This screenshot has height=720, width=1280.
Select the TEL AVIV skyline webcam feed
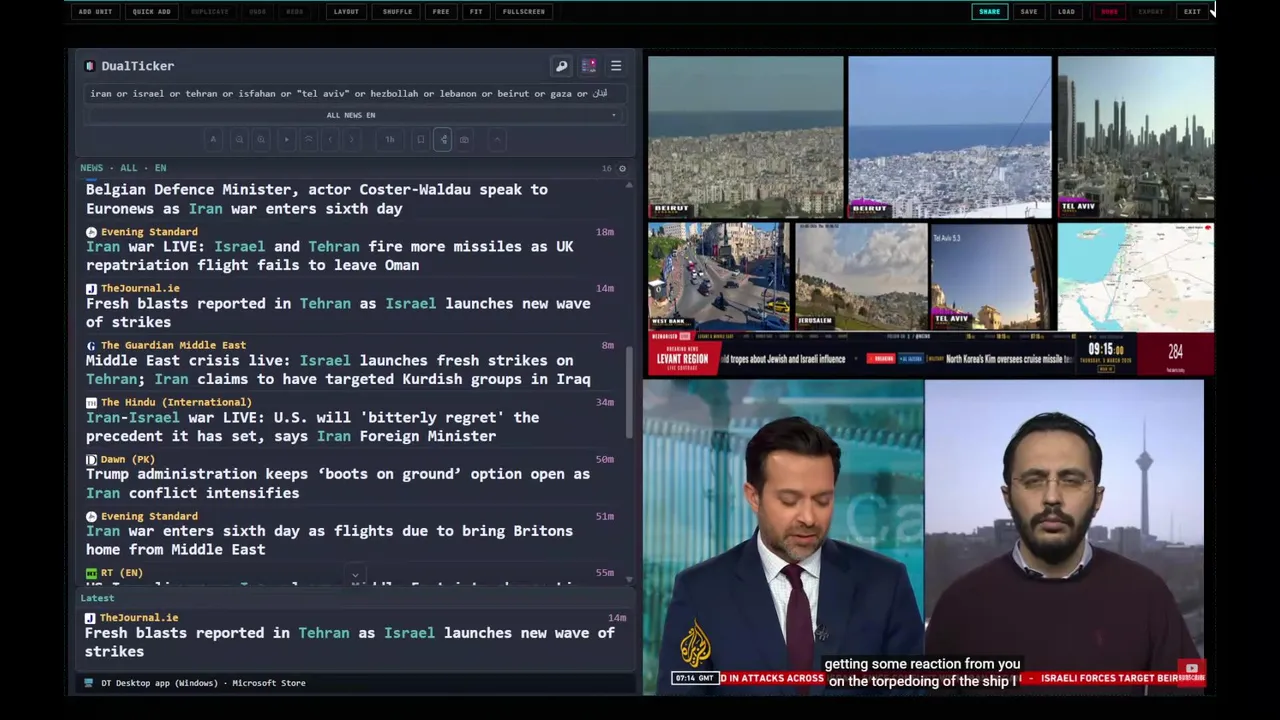pyautogui.click(x=1136, y=137)
